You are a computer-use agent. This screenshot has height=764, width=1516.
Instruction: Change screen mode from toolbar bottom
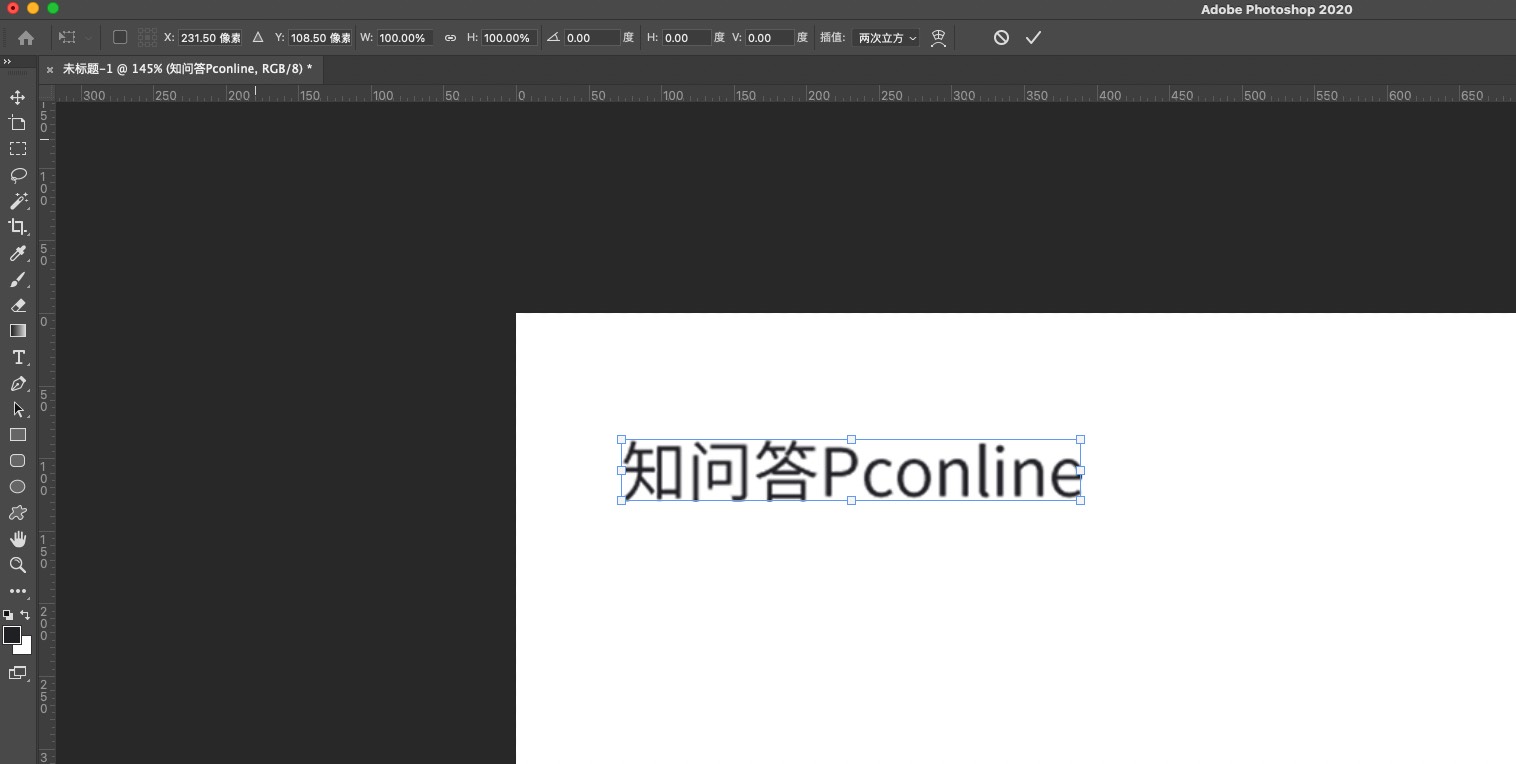click(17, 673)
